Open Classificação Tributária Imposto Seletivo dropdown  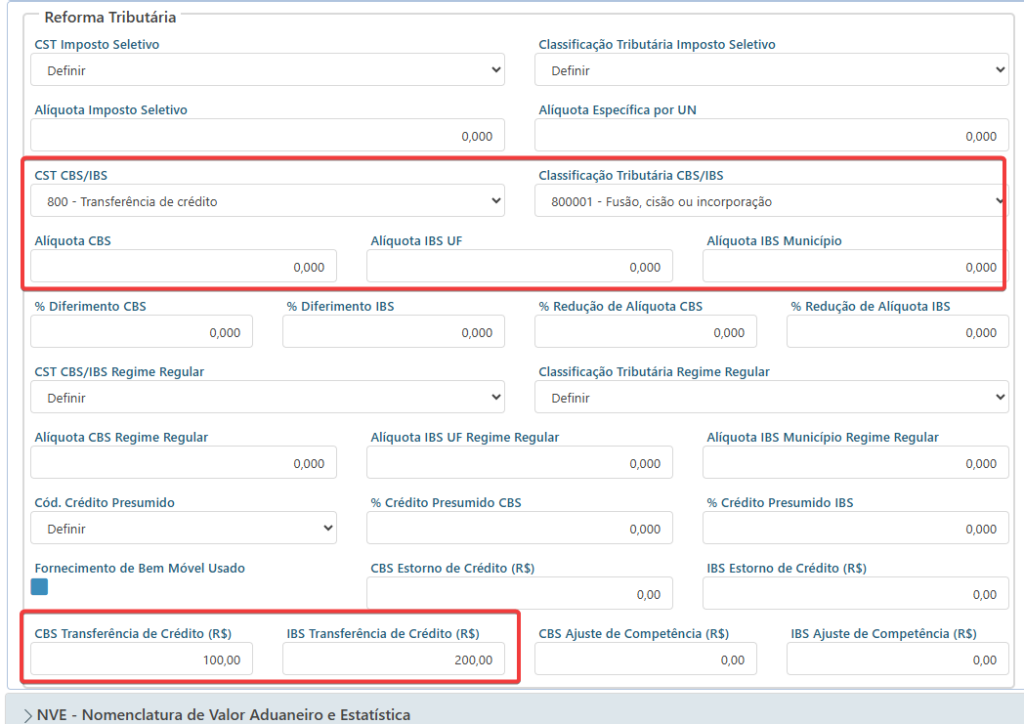tap(771, 70)
